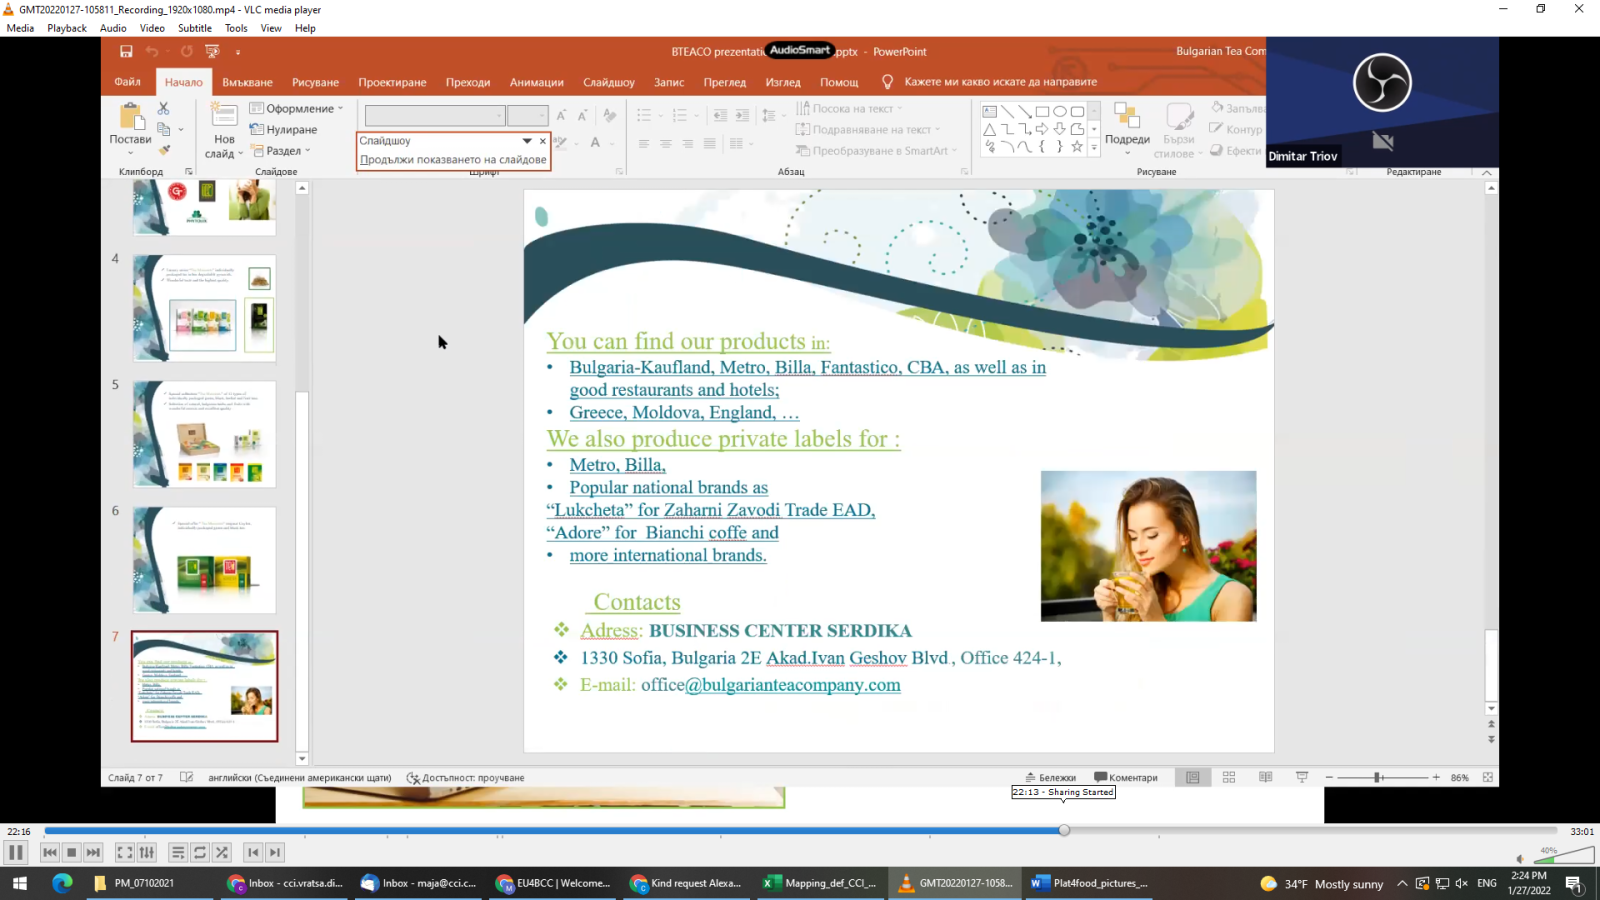Click VLC next chapter button
This screenshot has height=900, width=1600.
275,852
